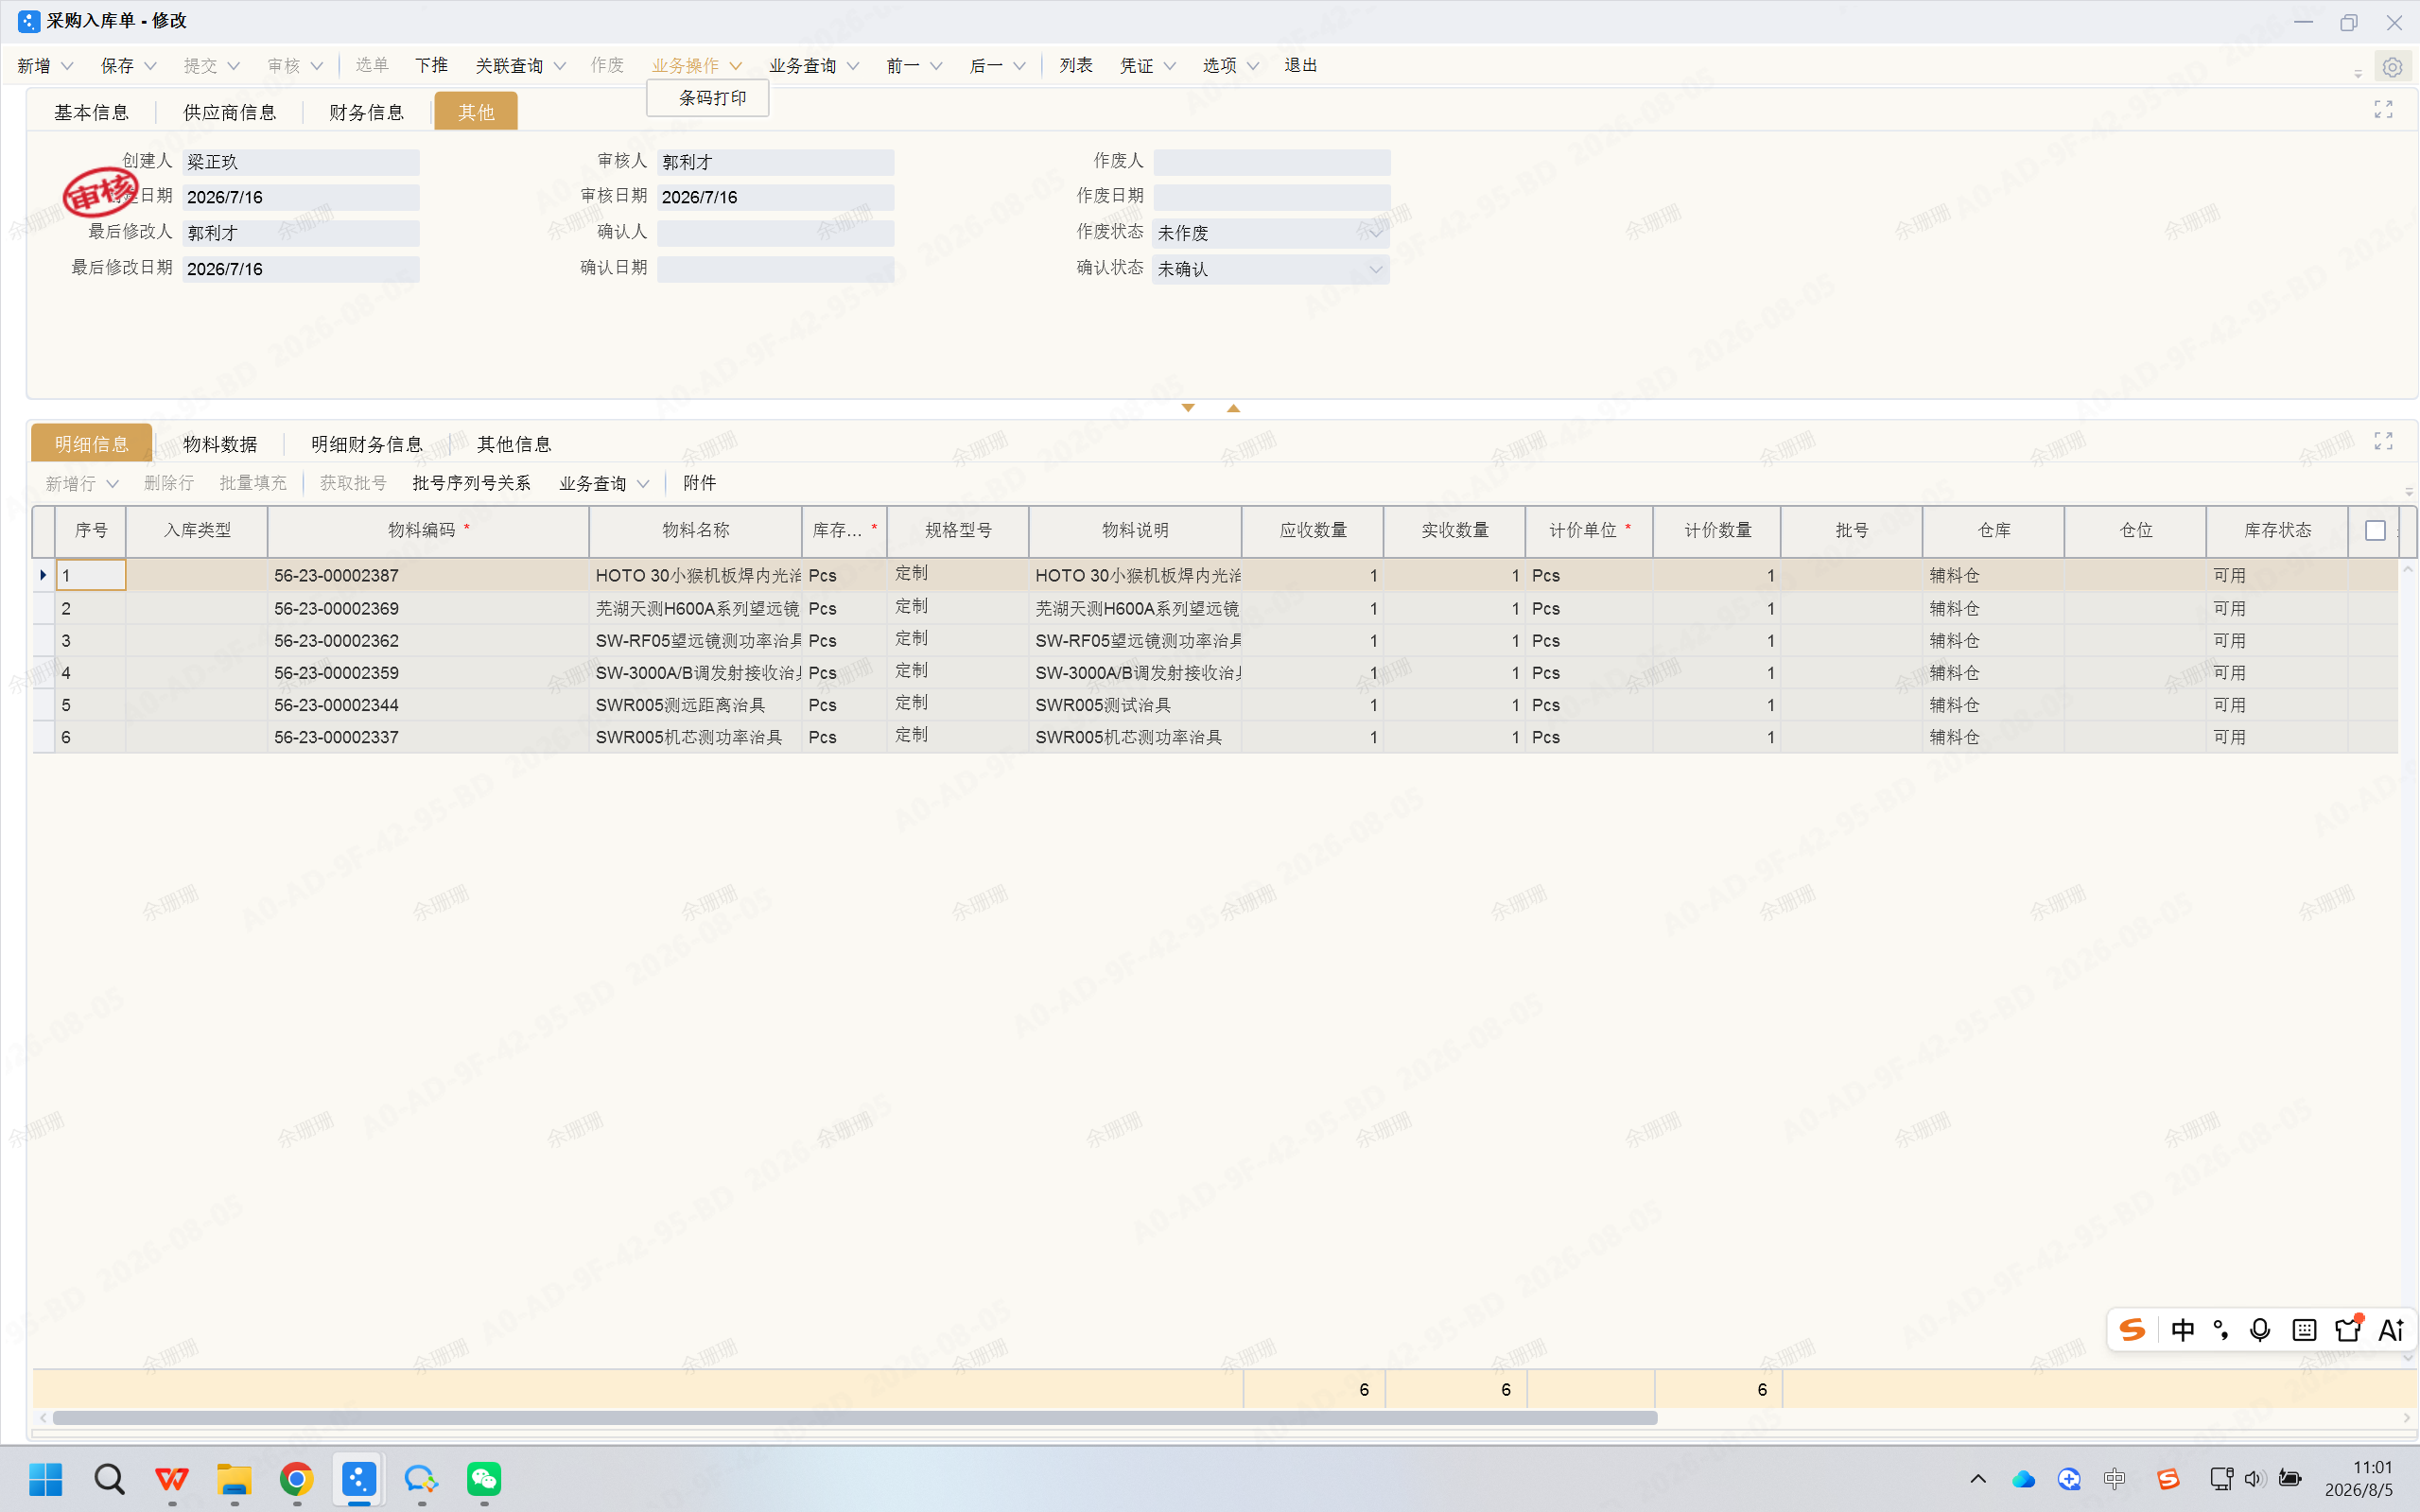Open 明细财务信息 tab
The image size is (2420, 1512).
point(366,444)
